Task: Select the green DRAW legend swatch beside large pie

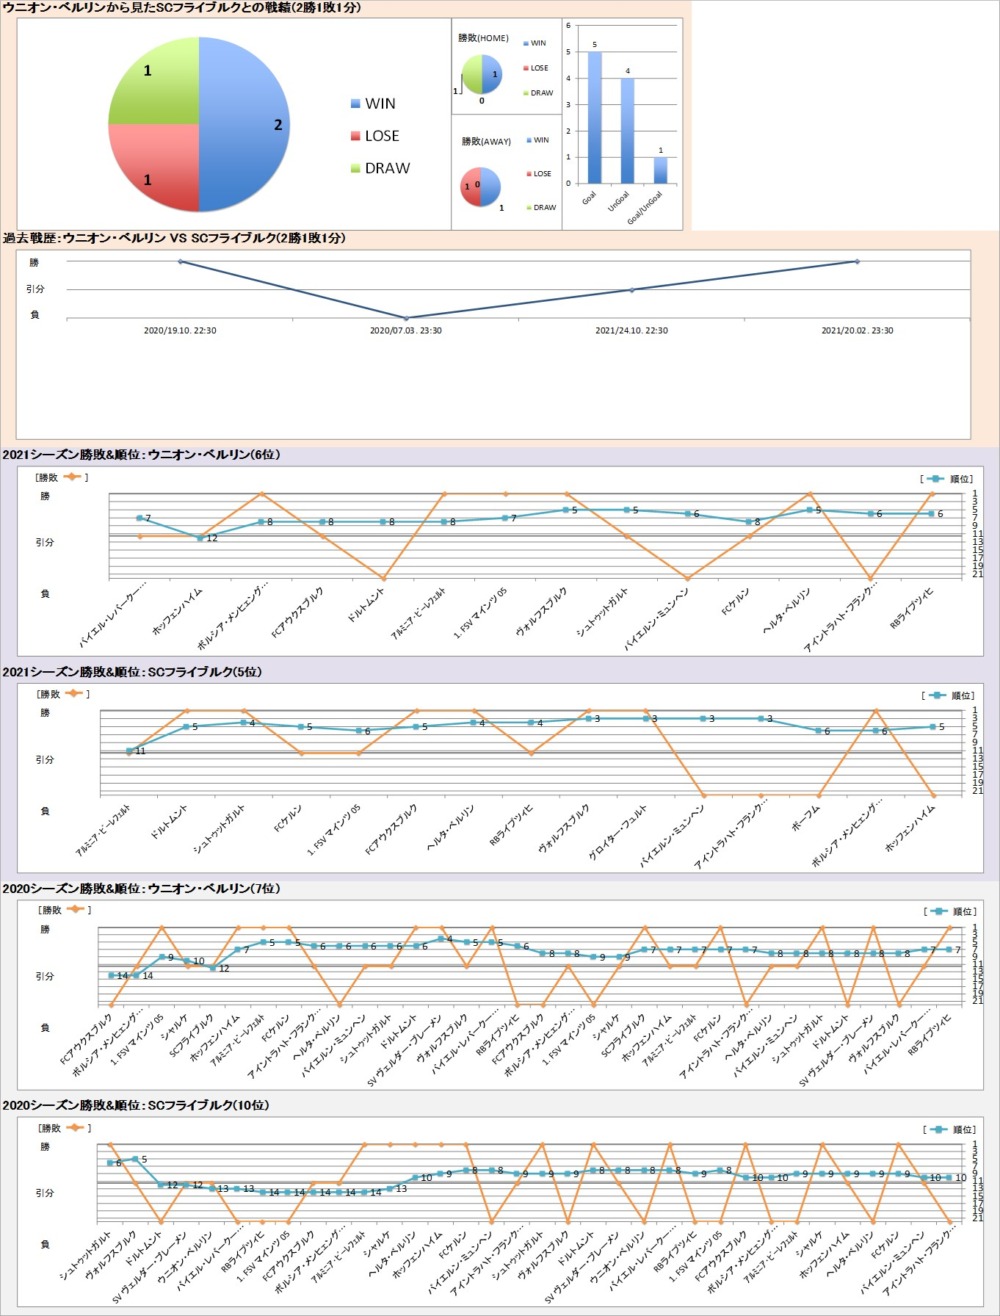Action: pos(356,168)
